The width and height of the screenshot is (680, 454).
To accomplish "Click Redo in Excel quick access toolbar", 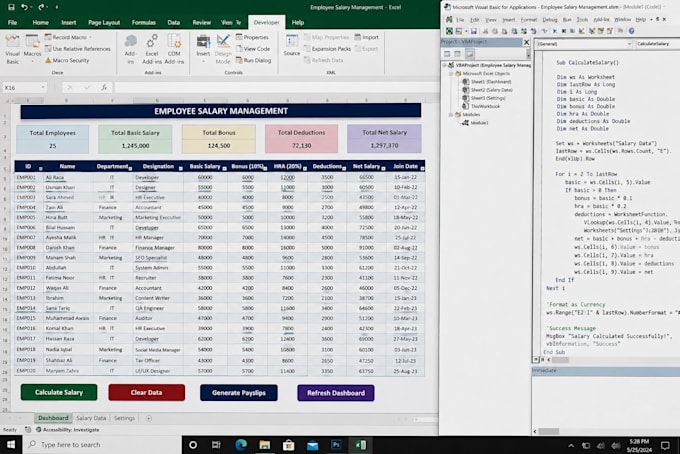I will 41,7.
